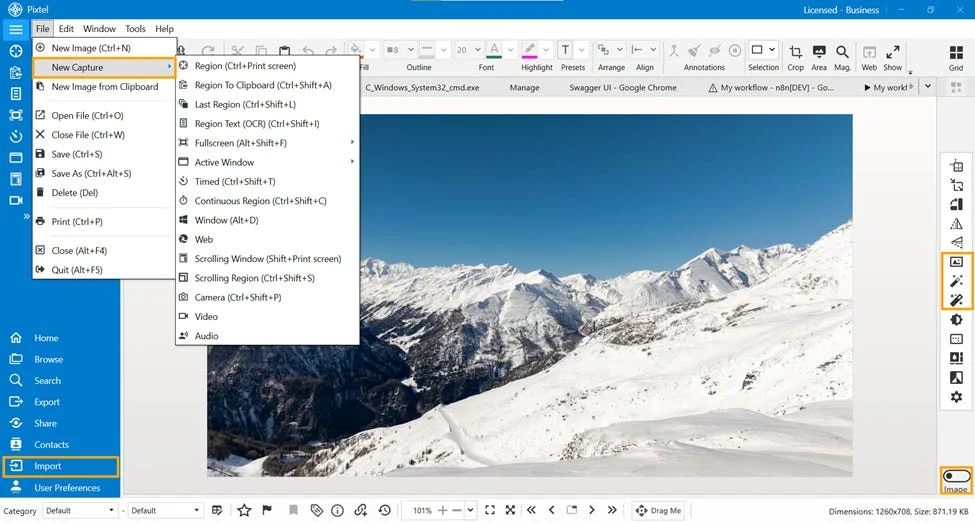Choose Camera capture from the submenu

pyautogui.click(x=267, y=297)
